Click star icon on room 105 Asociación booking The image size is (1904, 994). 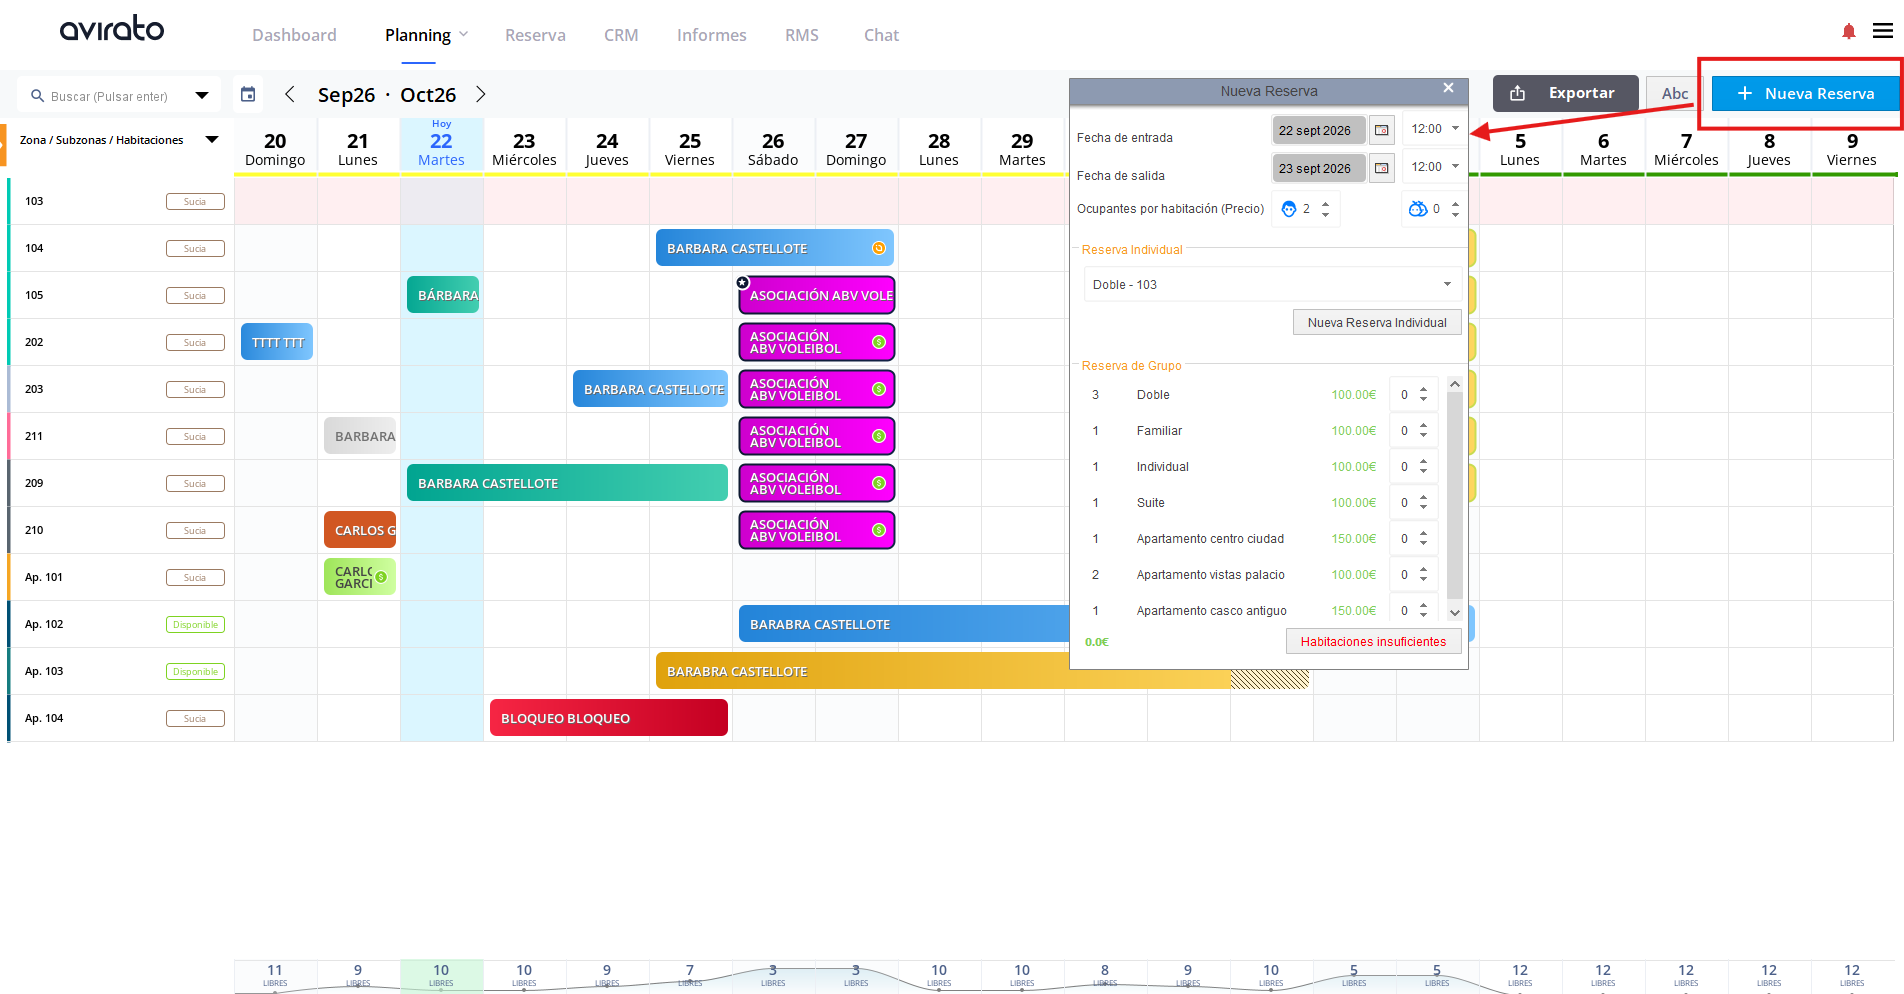[x=743, y=283]
